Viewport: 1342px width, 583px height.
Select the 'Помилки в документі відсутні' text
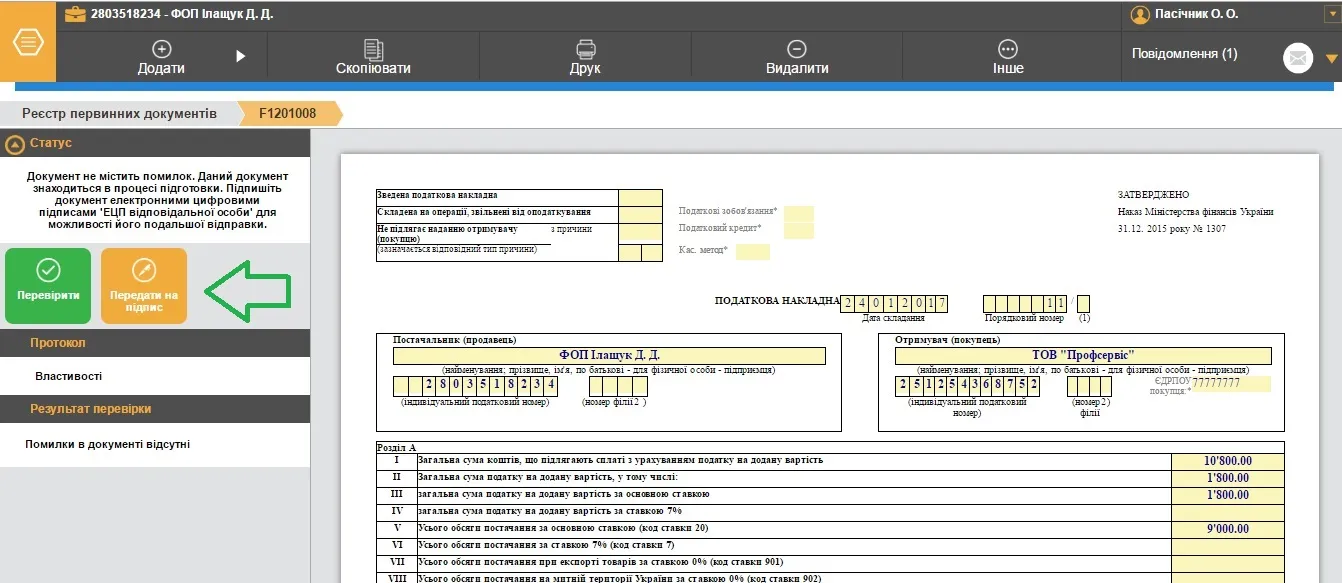[x=108, y=444]
